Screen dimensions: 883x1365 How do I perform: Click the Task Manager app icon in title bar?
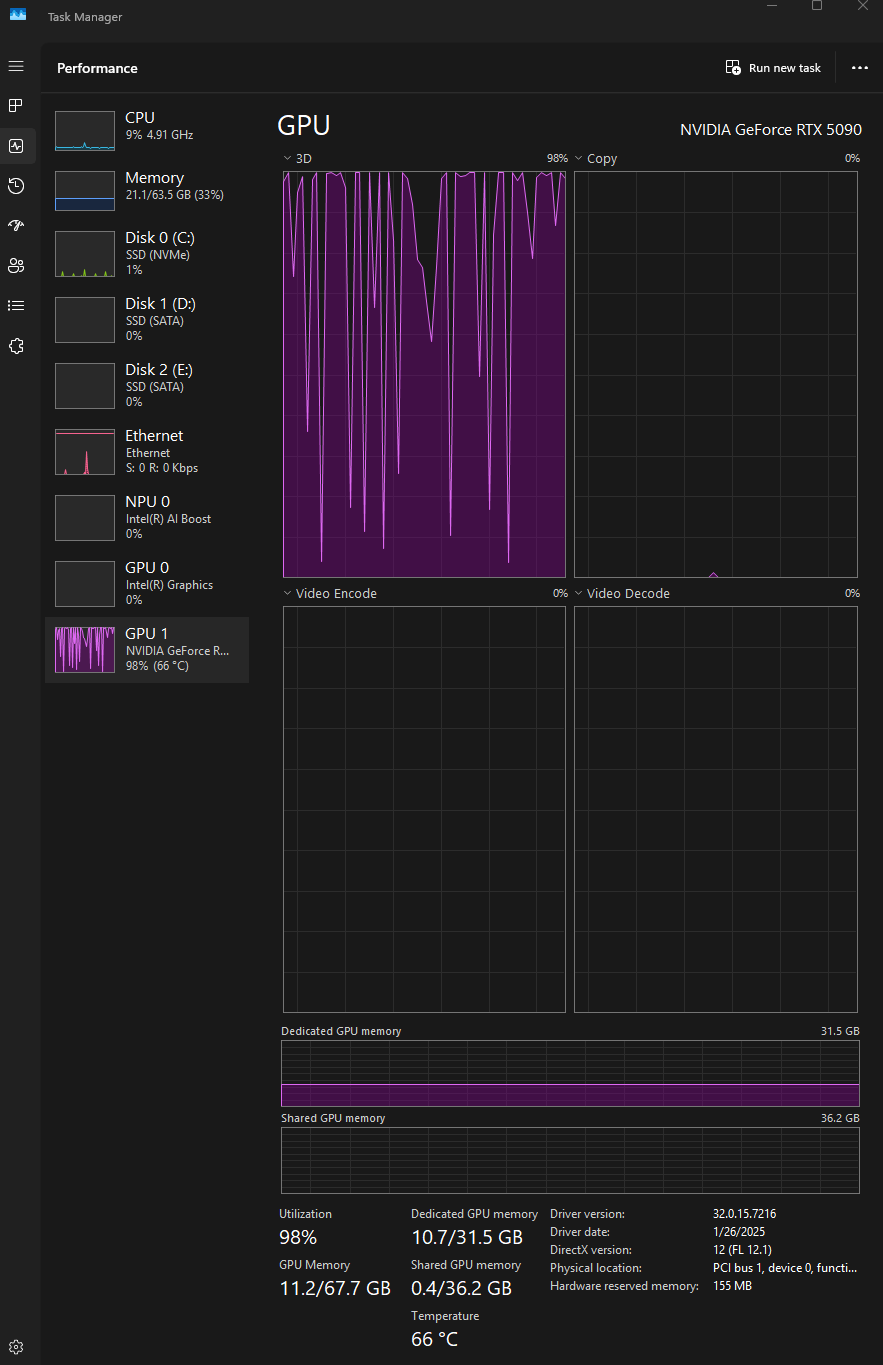pyautogui.click(x=18, y=13)
